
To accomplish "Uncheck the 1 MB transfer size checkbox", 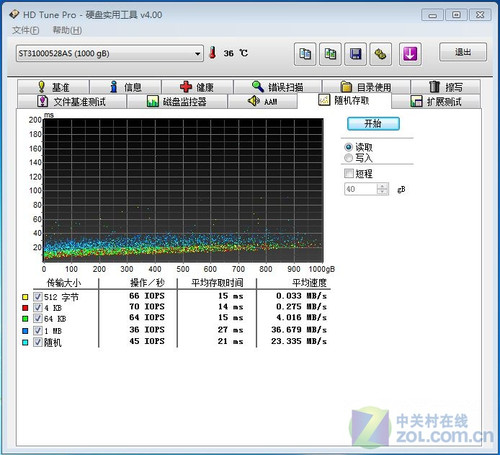I will (x=38, y=331).
